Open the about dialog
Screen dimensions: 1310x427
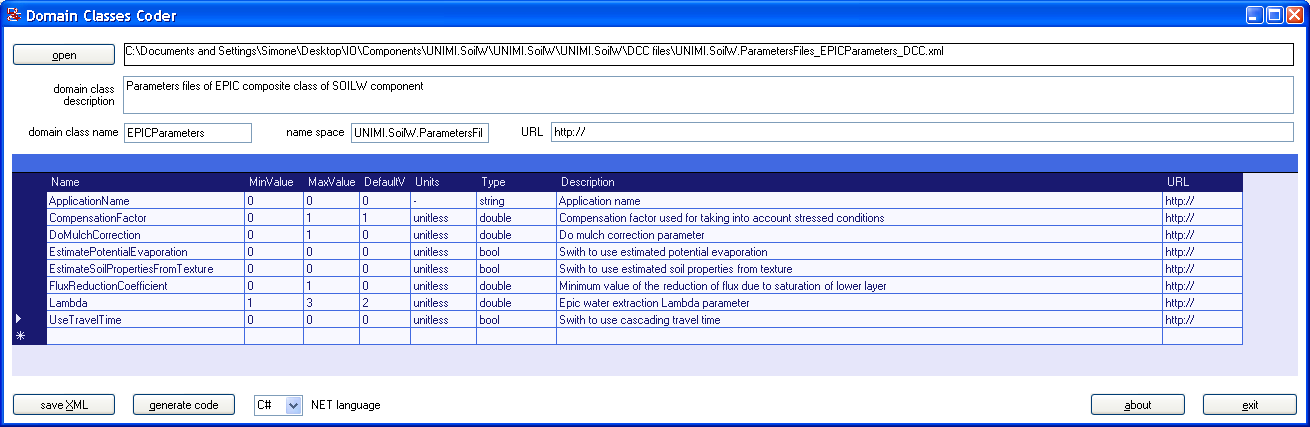(1138, 405)
